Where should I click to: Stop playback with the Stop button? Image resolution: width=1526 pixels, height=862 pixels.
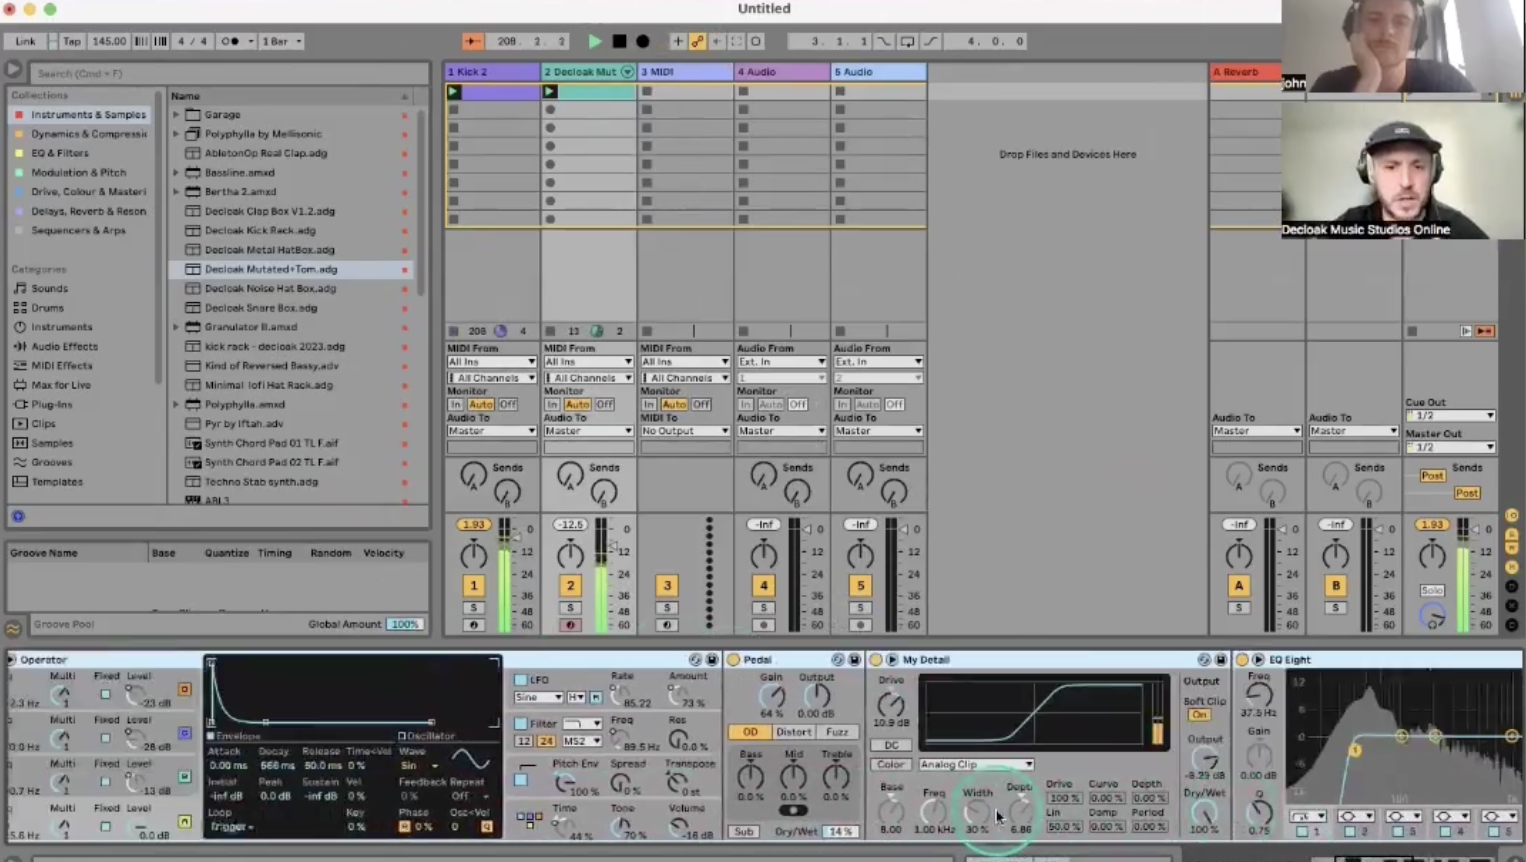click(619, 41)
